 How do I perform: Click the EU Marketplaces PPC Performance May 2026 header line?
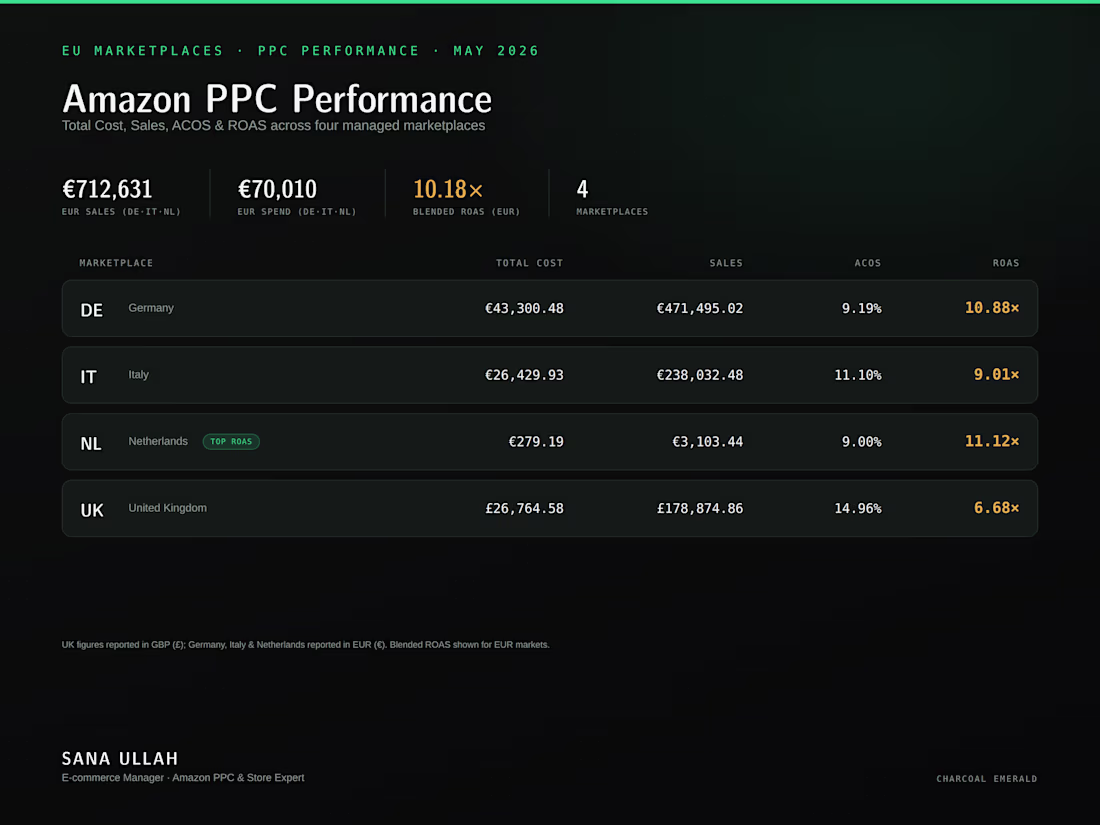pyautogui.click(x=300, y=51)
